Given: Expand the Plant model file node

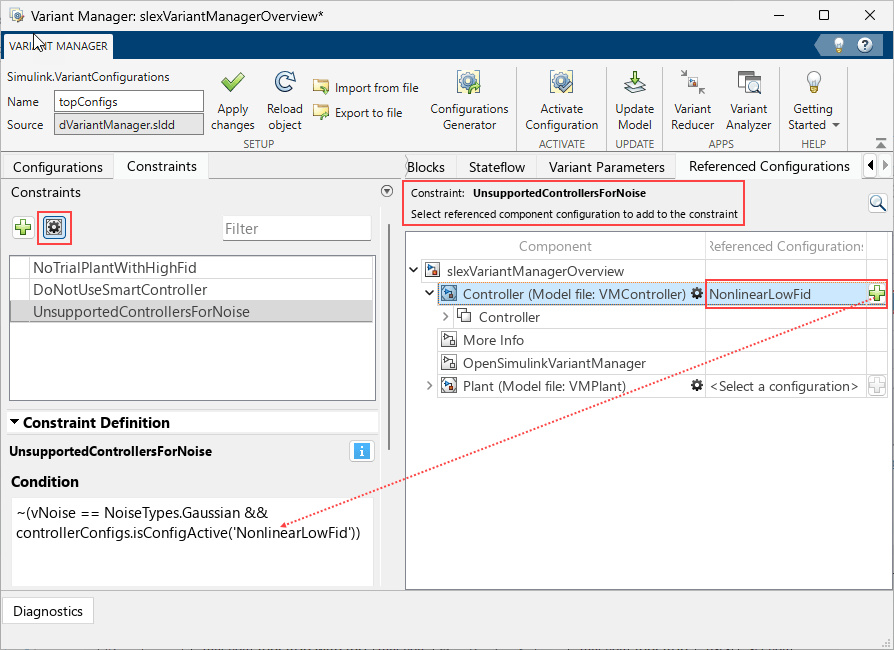Looking at the screenshot, I should point(429,385).
